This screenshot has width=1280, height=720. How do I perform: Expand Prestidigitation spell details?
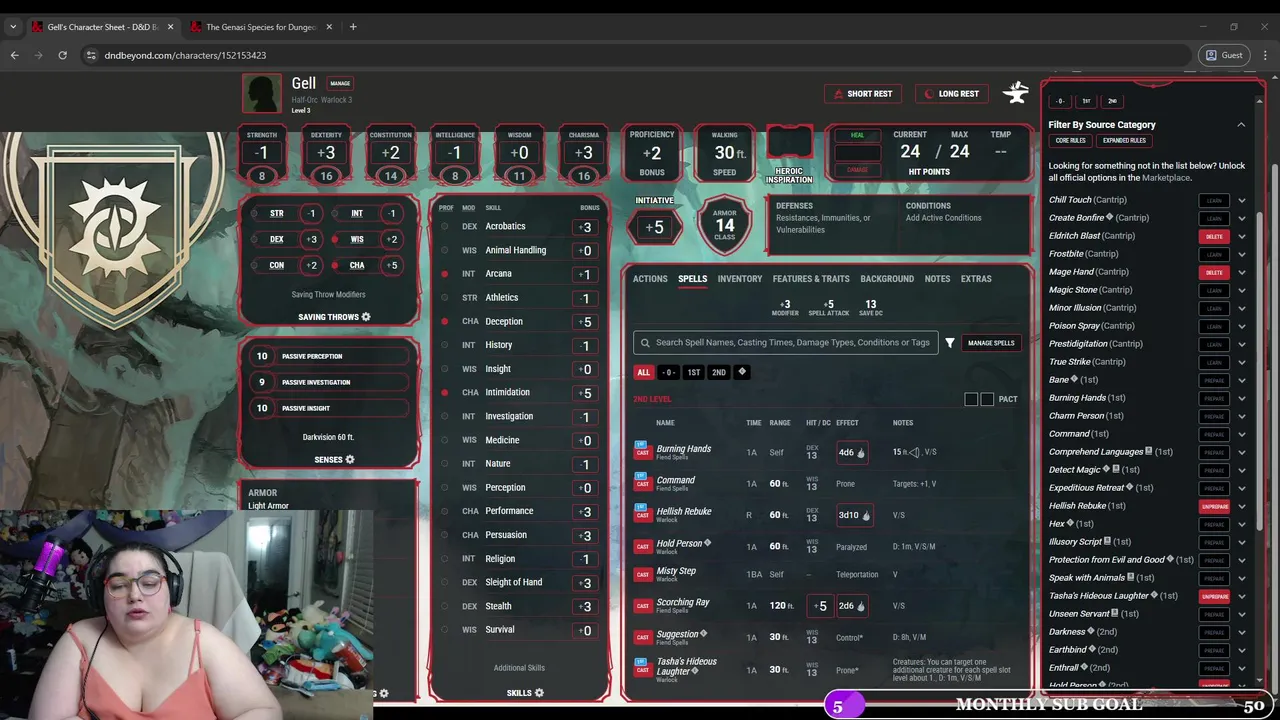pyautogui.click(x=1241, y=344)
